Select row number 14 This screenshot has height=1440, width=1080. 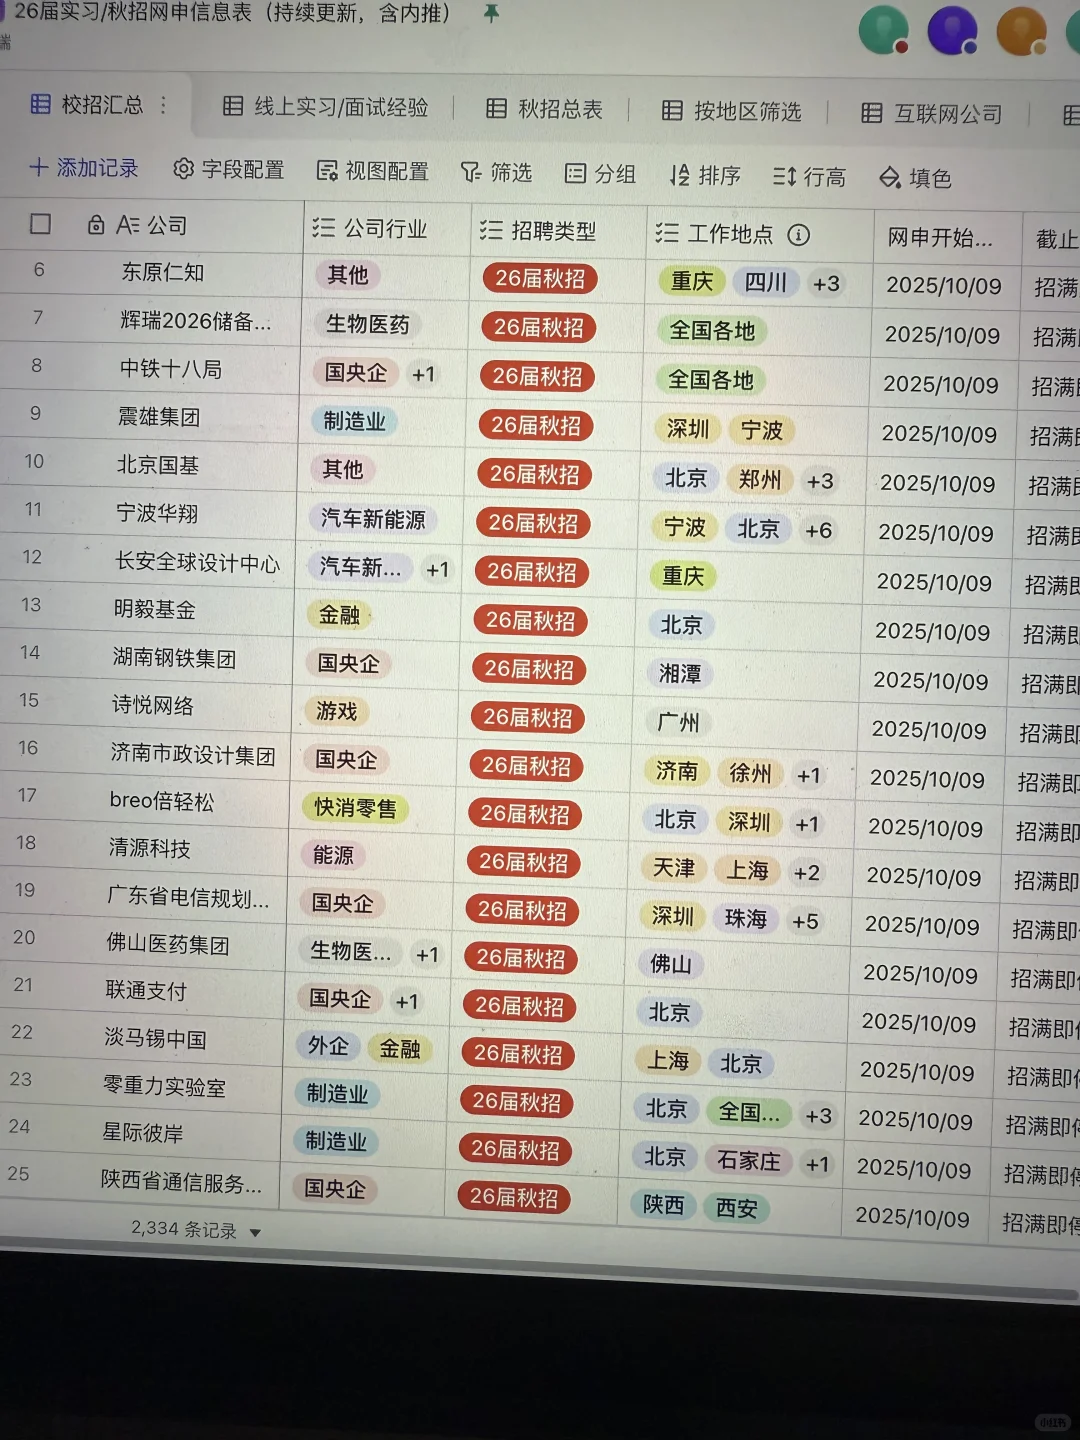click(x=30, y=652)
